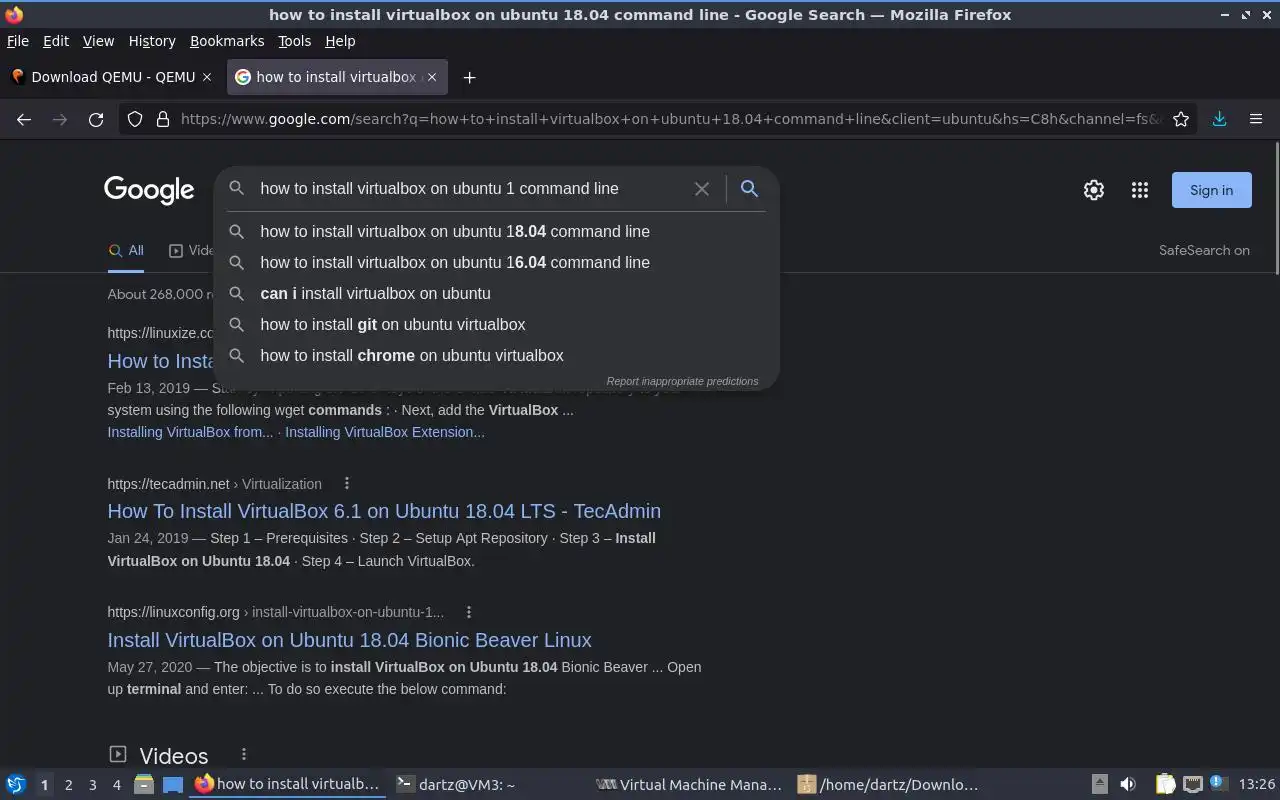
Task: Open the volume control in tray
Action: 1128,785
